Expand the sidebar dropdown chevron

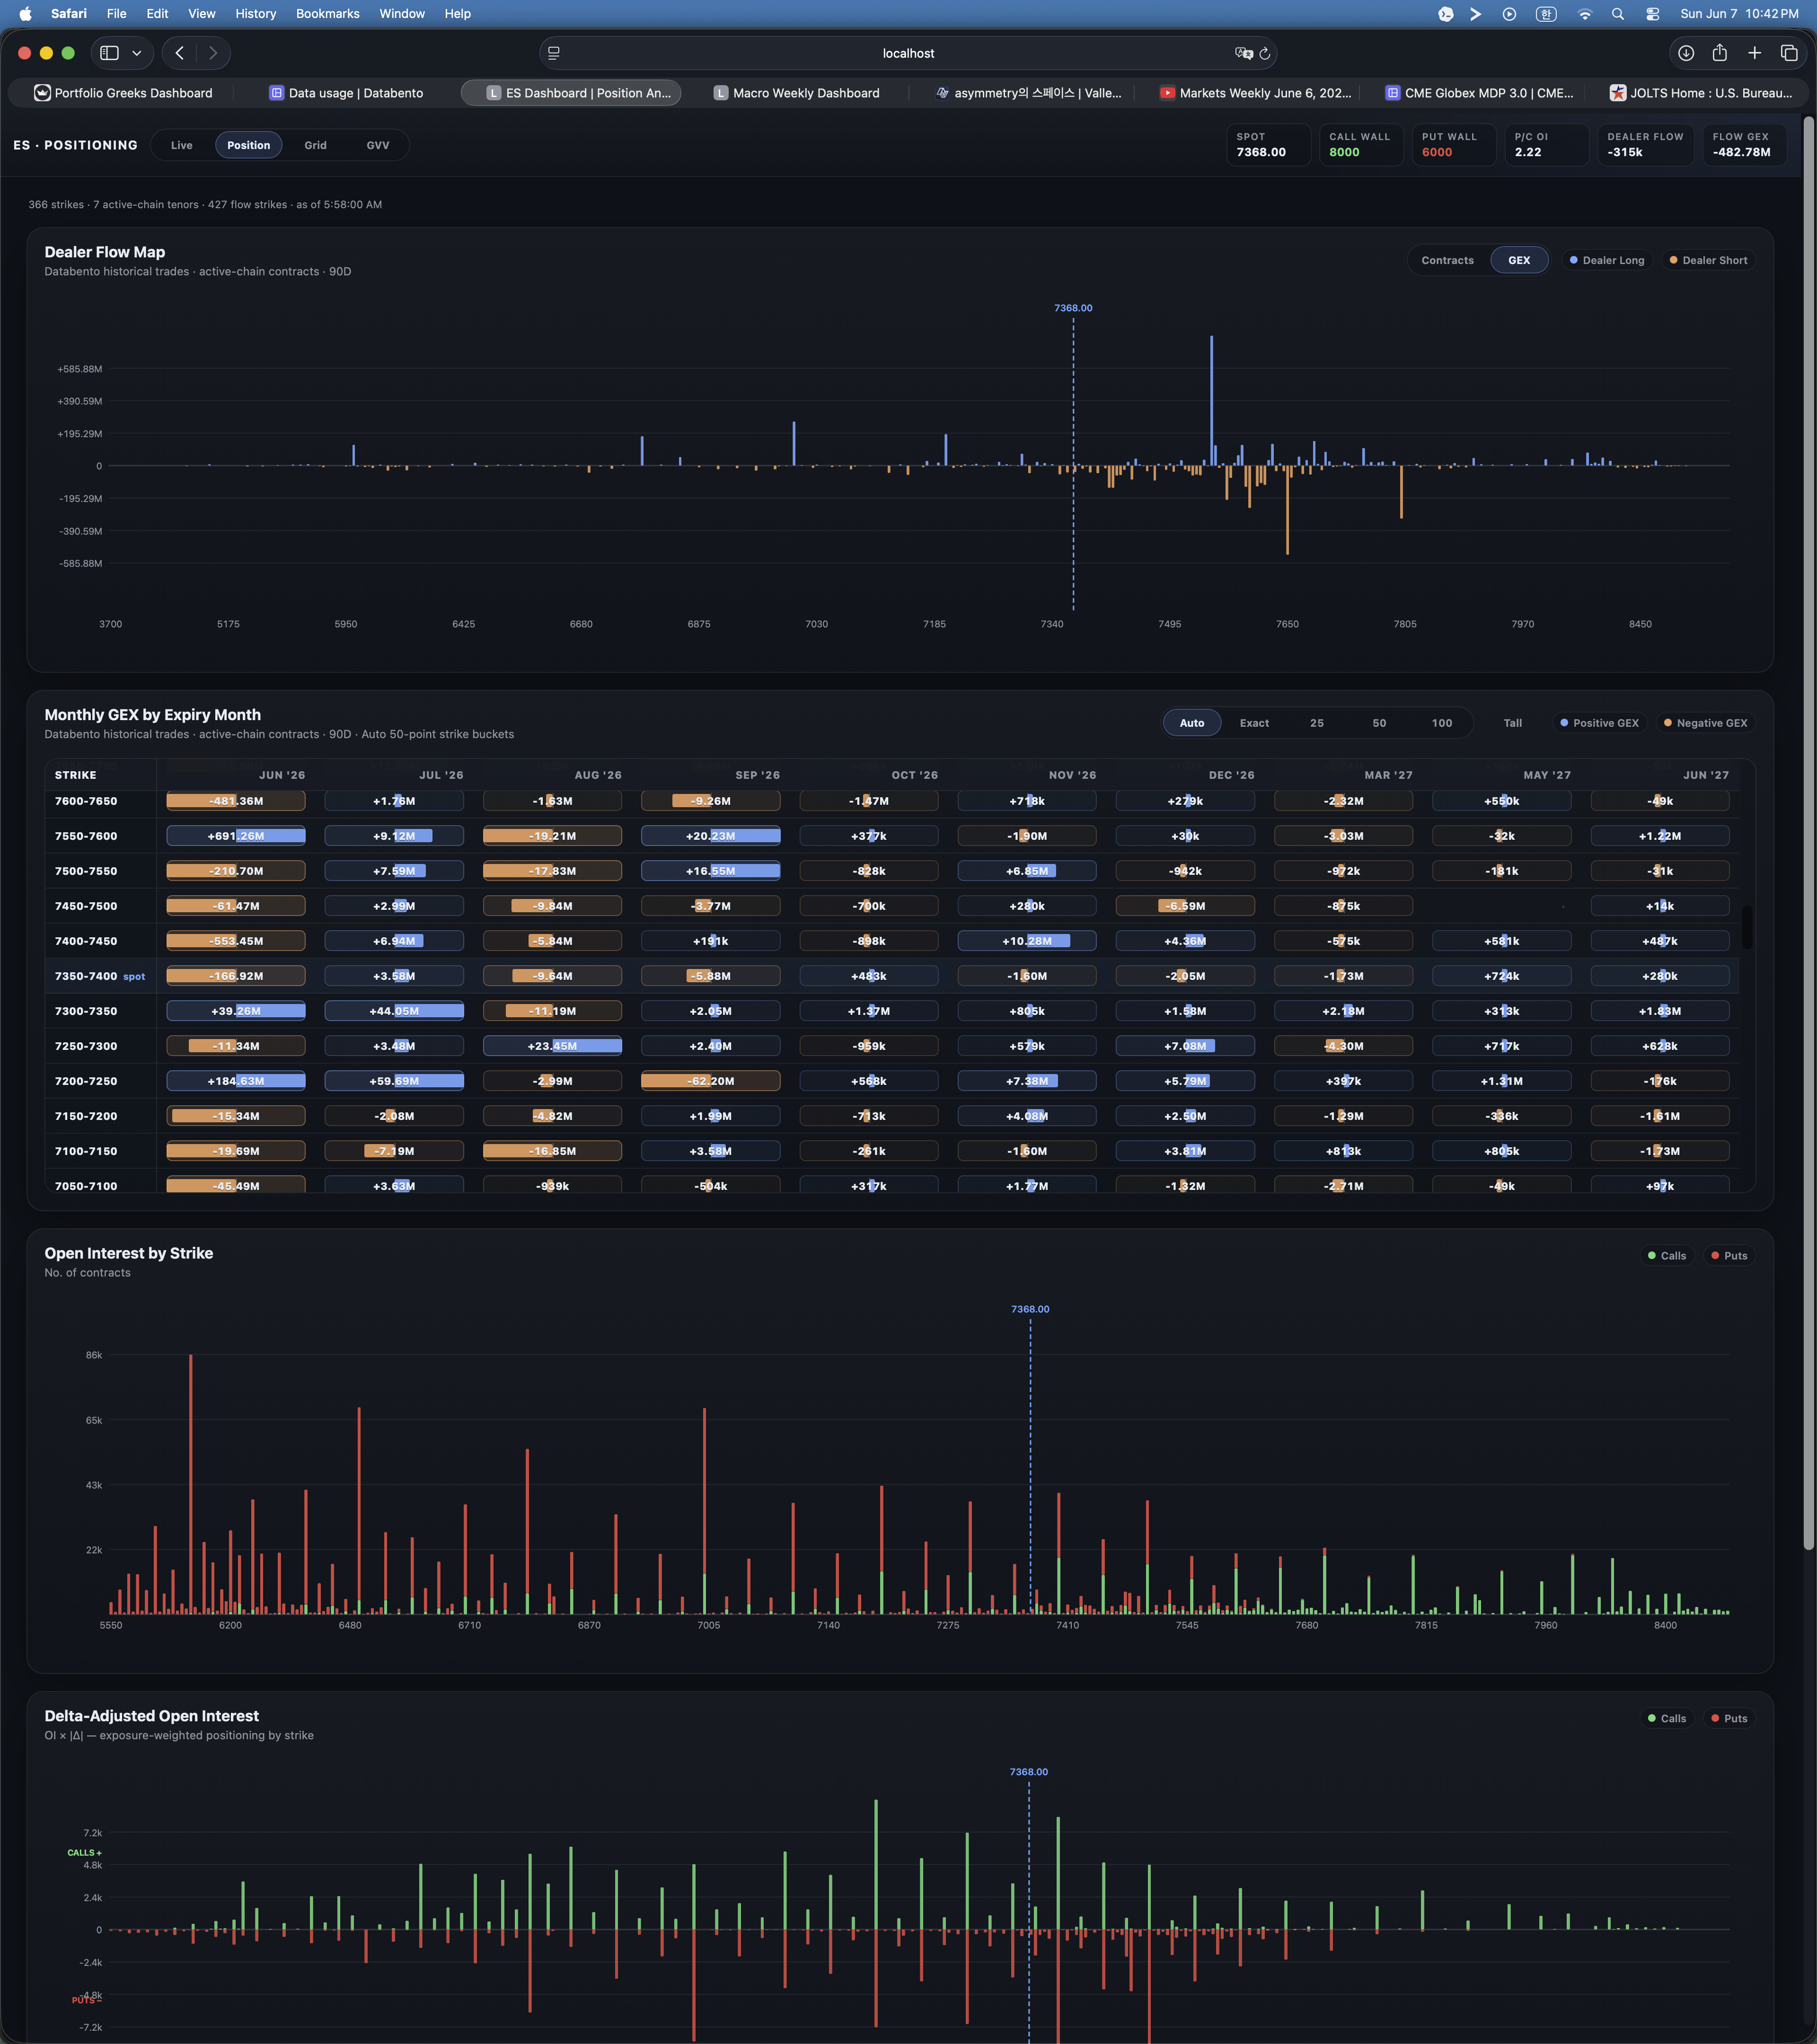pyautogui.click(x=137, y=53)
